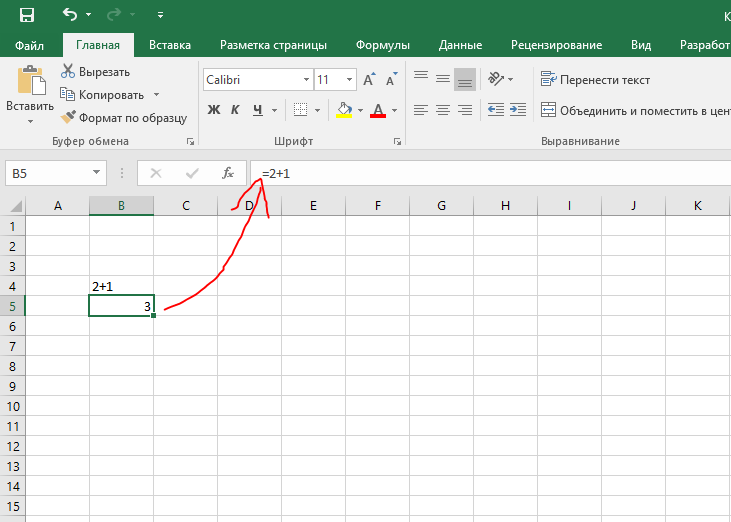The width and height of the screenshot is (731, 522).
Task: Click the Select All corner triangle
Action: (x=15, y=206)
